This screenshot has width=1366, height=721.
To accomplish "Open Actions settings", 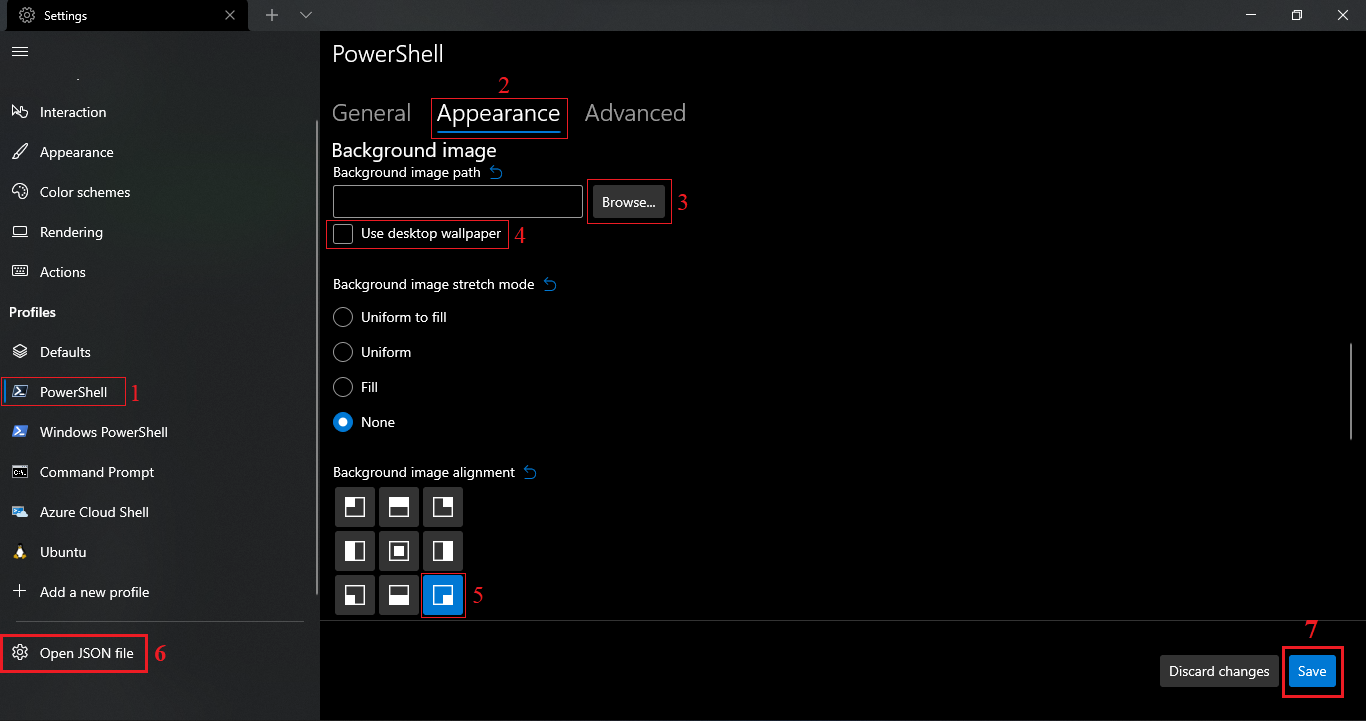I will coord(158,272).
